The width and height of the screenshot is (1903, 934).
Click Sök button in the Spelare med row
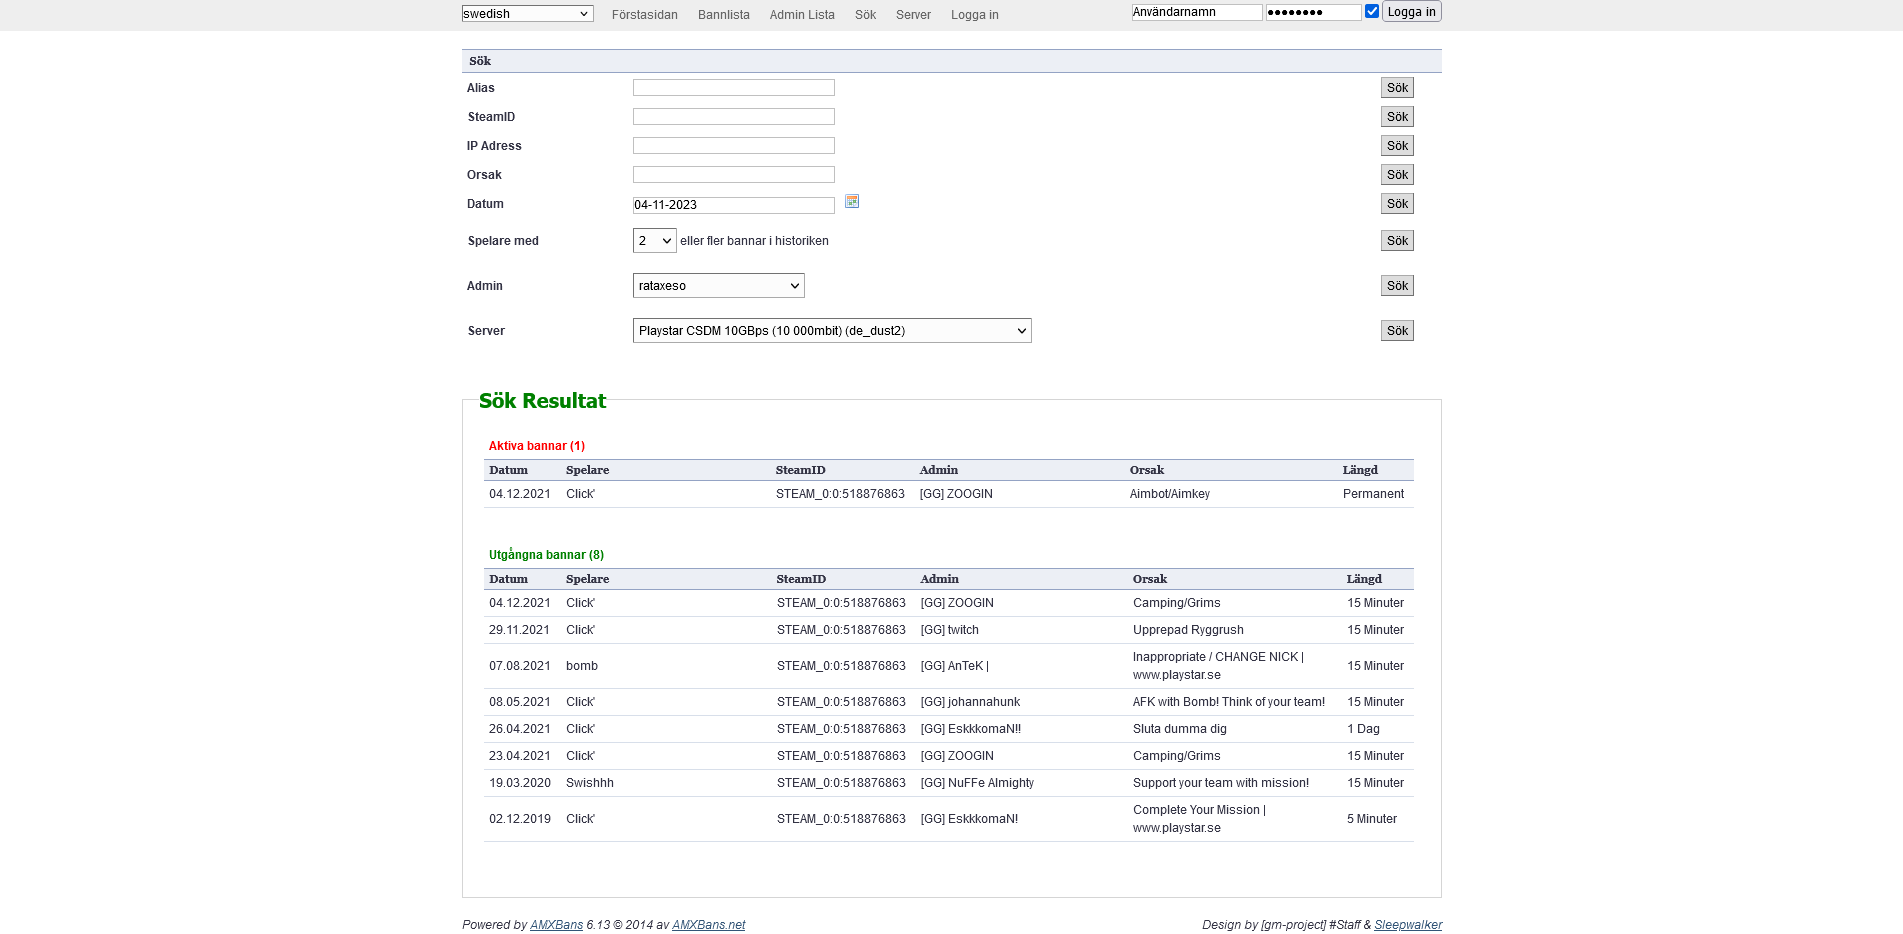coord(1397,241)
